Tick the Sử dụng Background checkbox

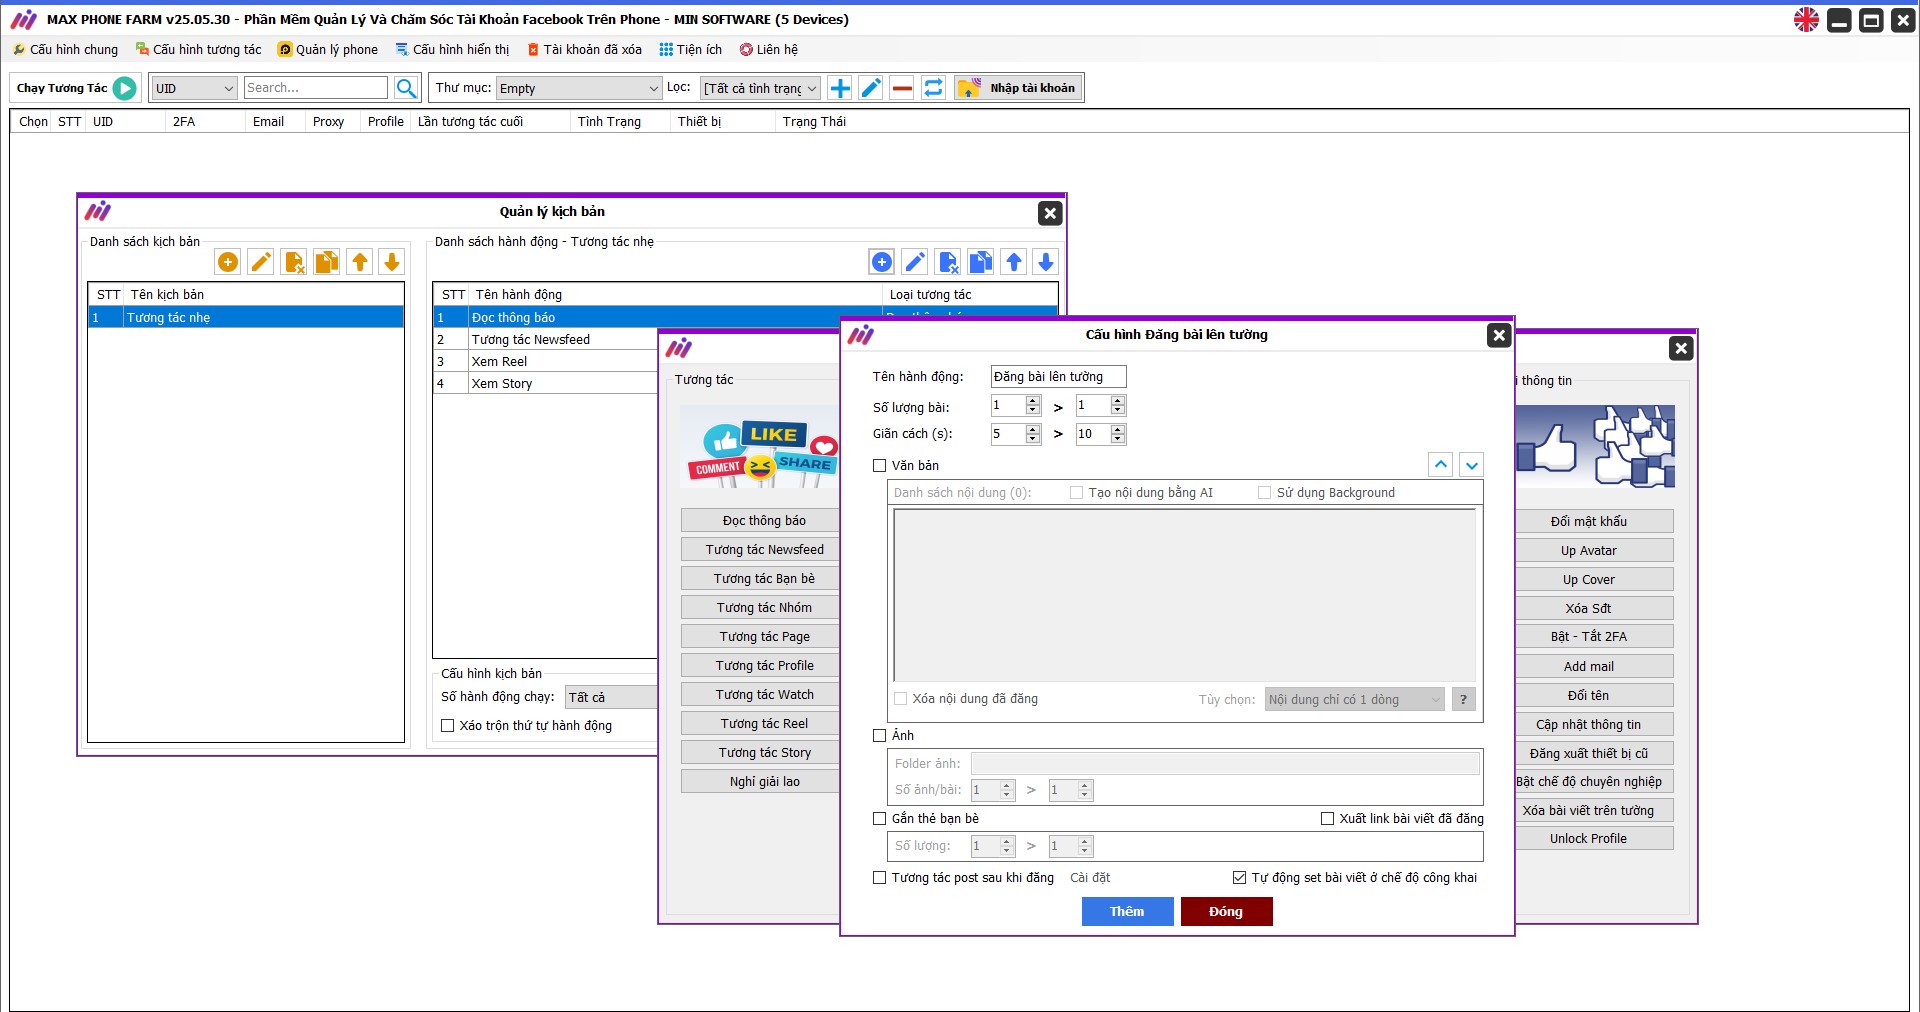coord(1264,493)
